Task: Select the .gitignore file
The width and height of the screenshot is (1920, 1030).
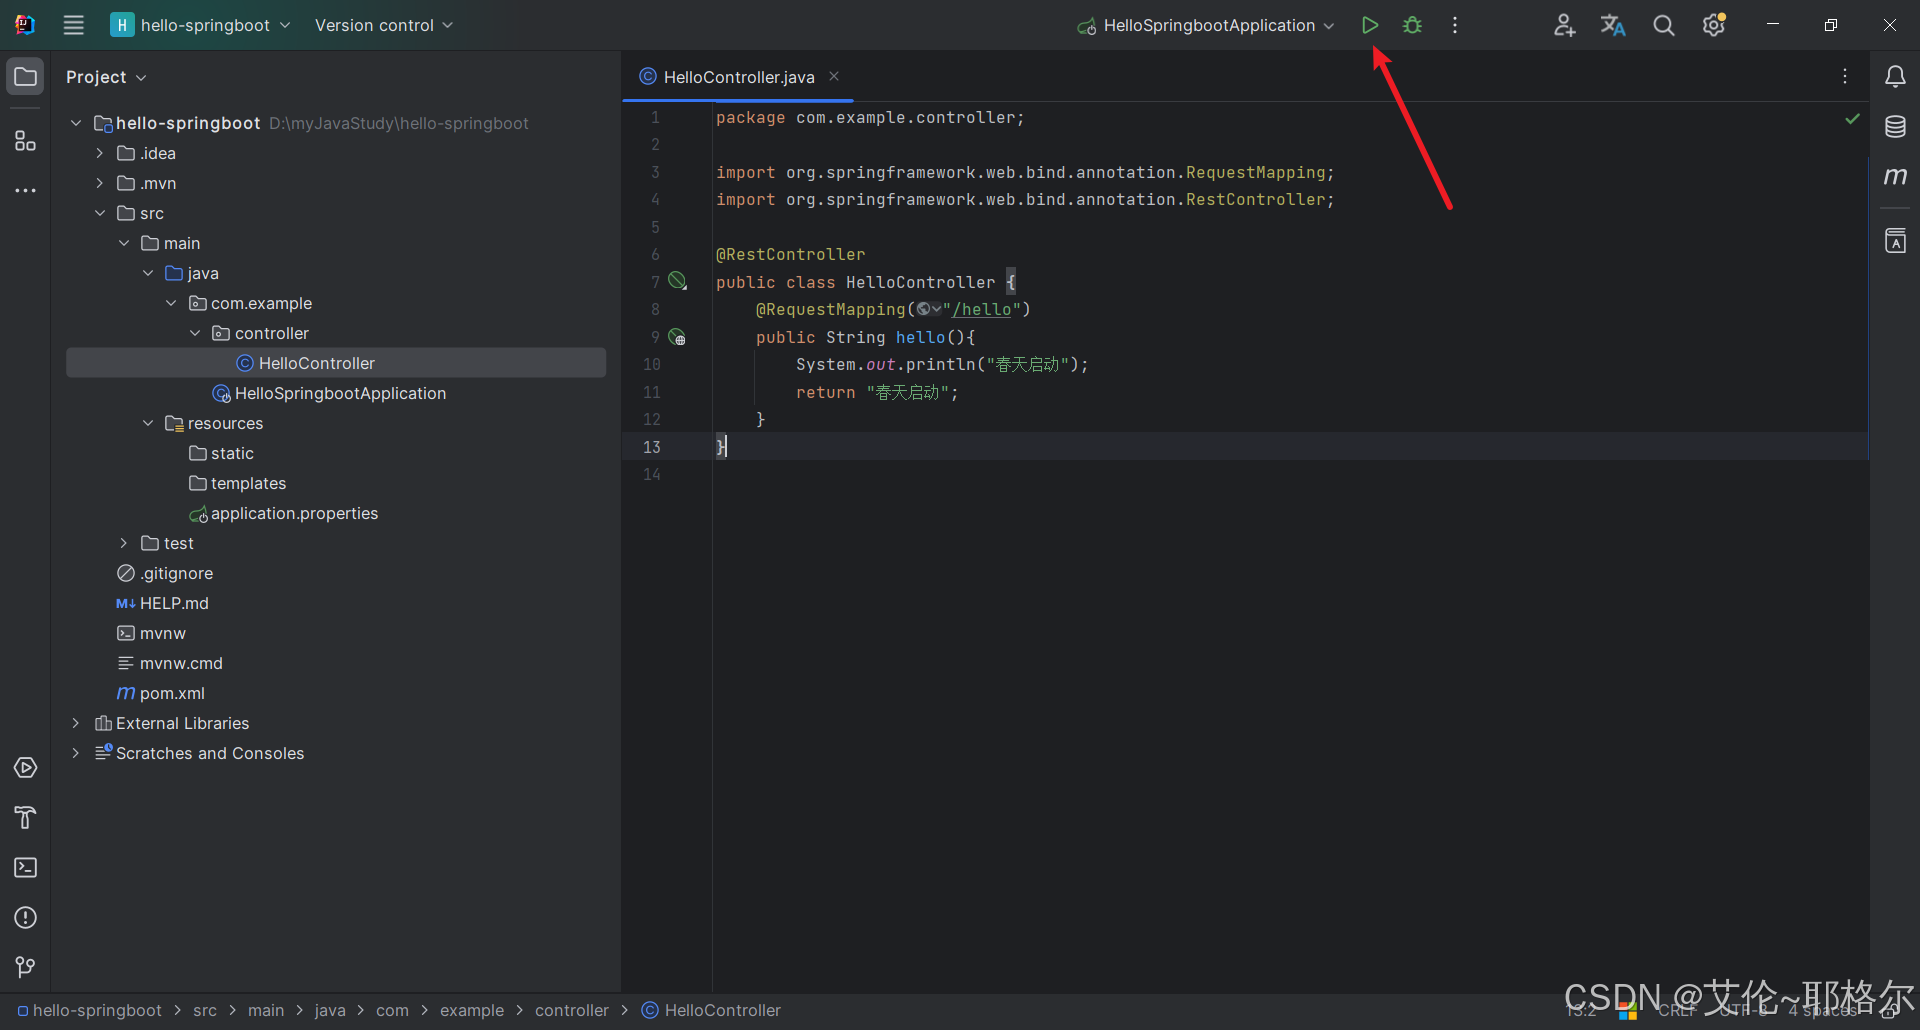Action: pos(336,573)
